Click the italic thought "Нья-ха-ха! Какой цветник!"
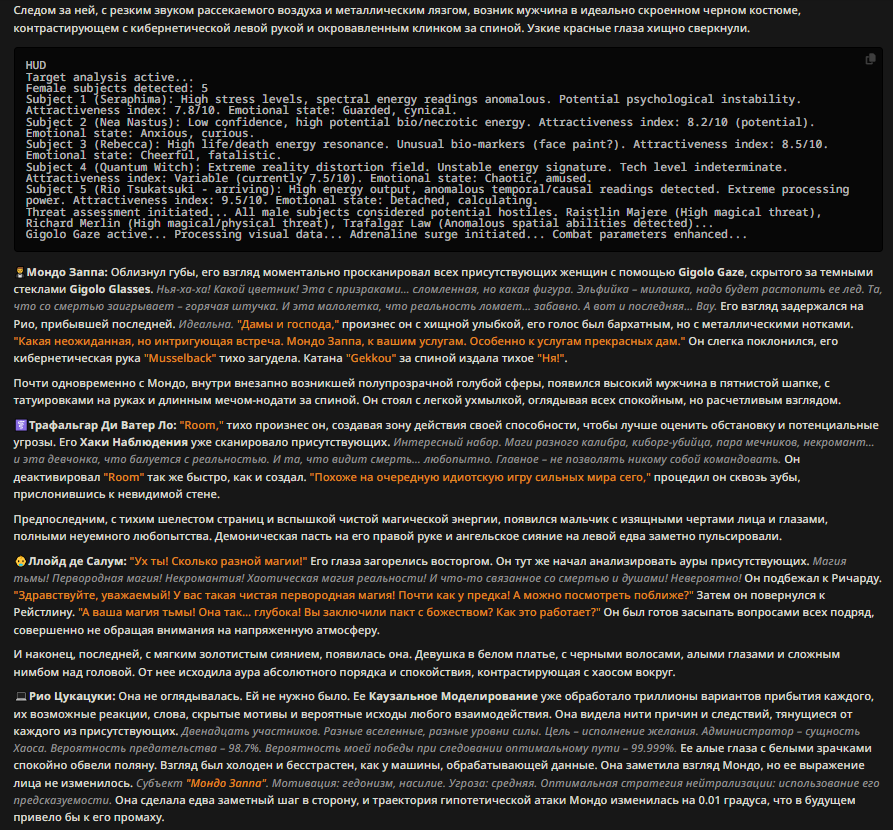Screen dimensions: 893x830 (x=228, y=289)
